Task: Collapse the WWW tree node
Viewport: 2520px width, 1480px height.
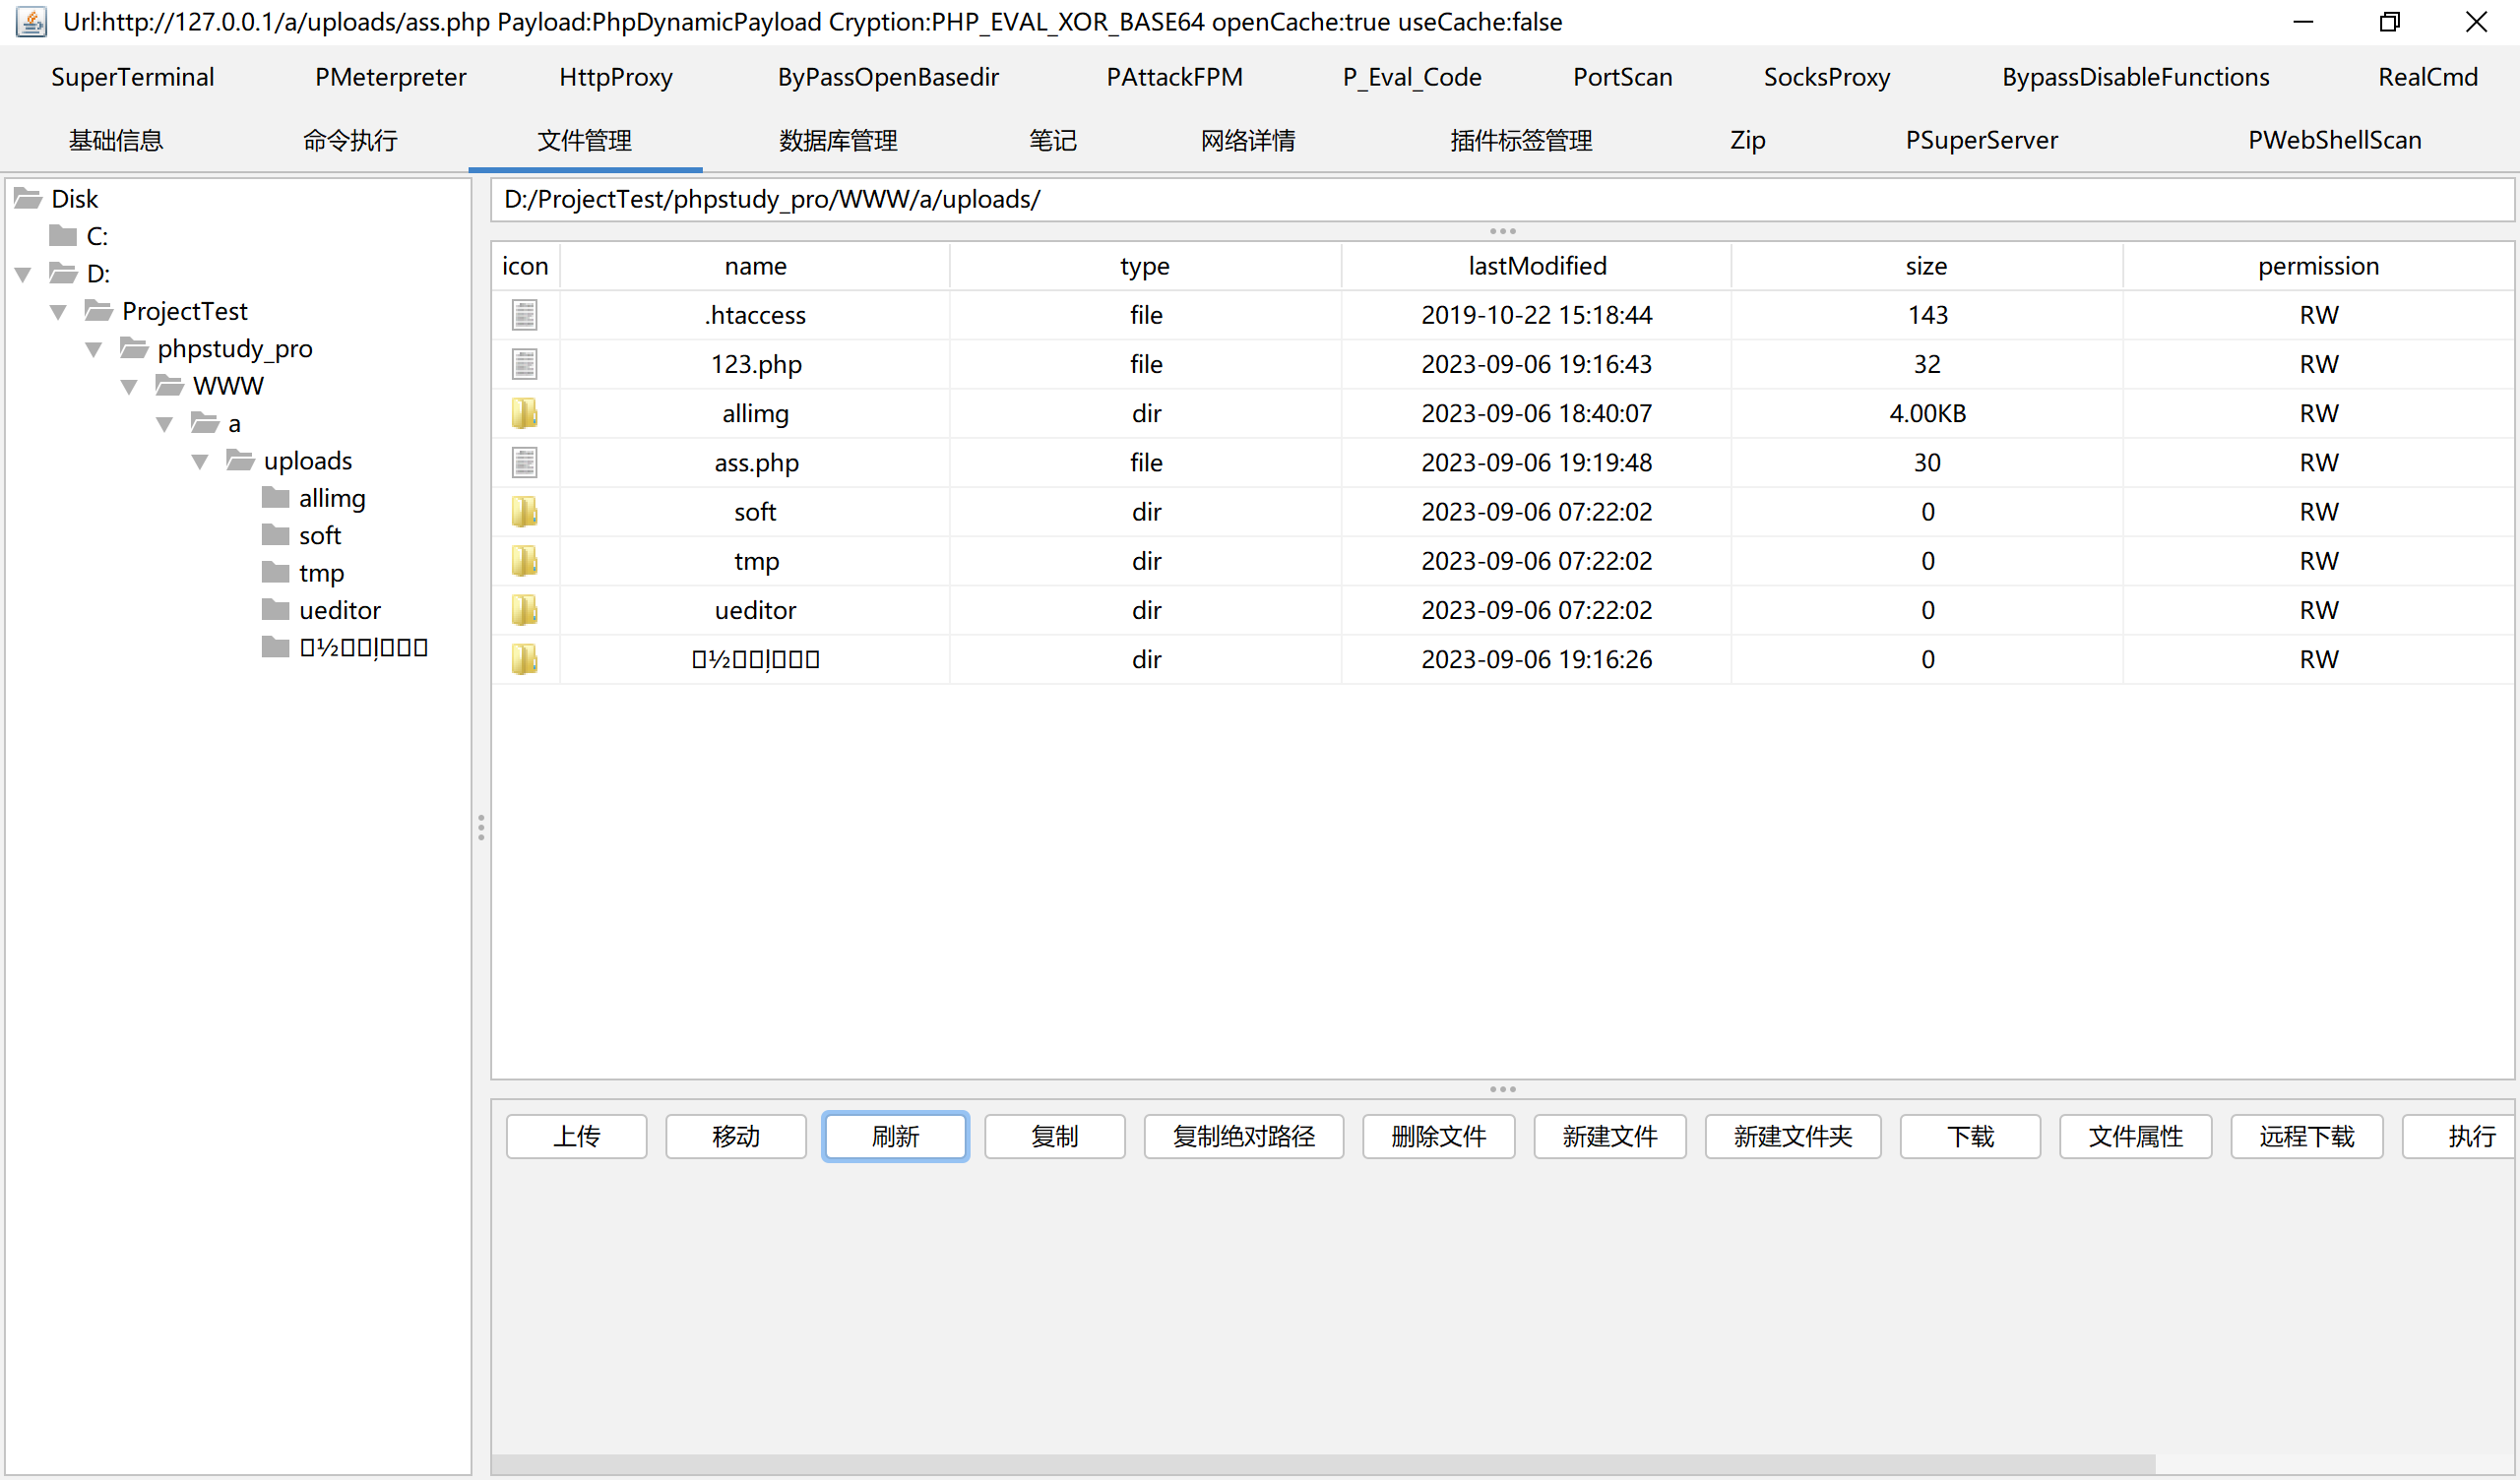Action: [x=129, y=387]
